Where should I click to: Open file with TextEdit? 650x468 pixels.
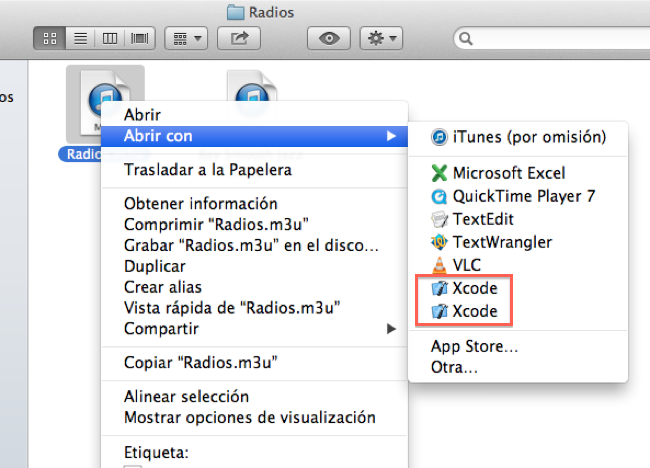click(518, 219)
